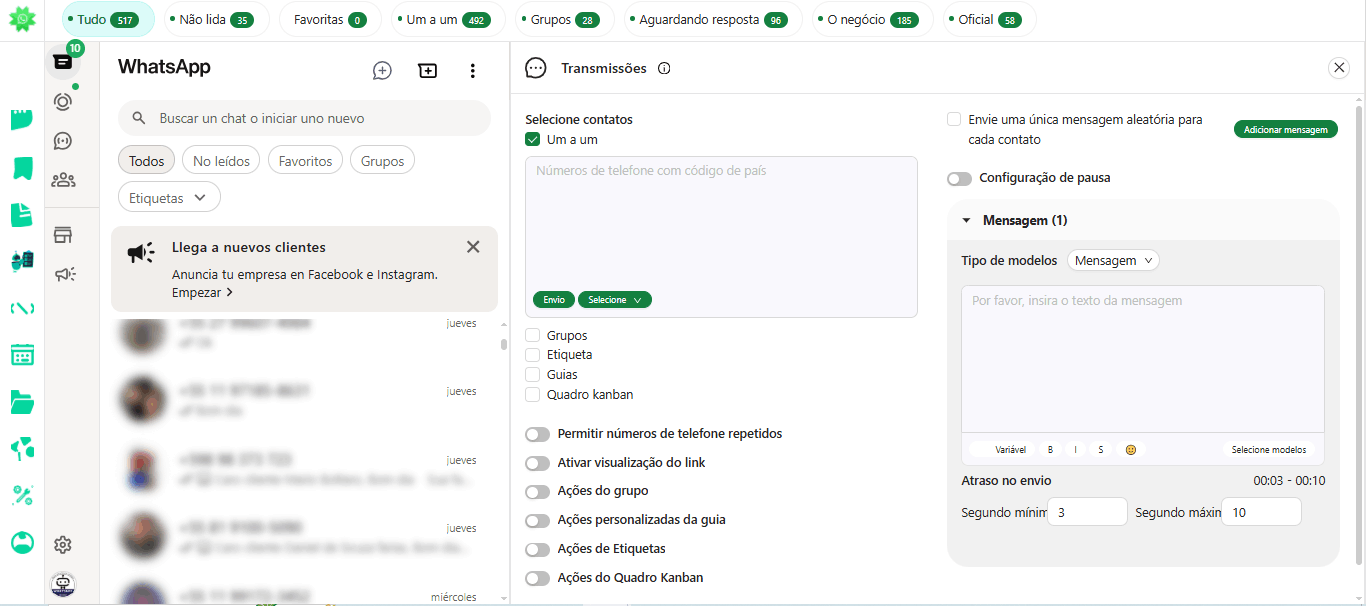1366x606 pixels.
Task: Turn on 'Ações de Etiquetas' toggle
Action: pos(538,549)
